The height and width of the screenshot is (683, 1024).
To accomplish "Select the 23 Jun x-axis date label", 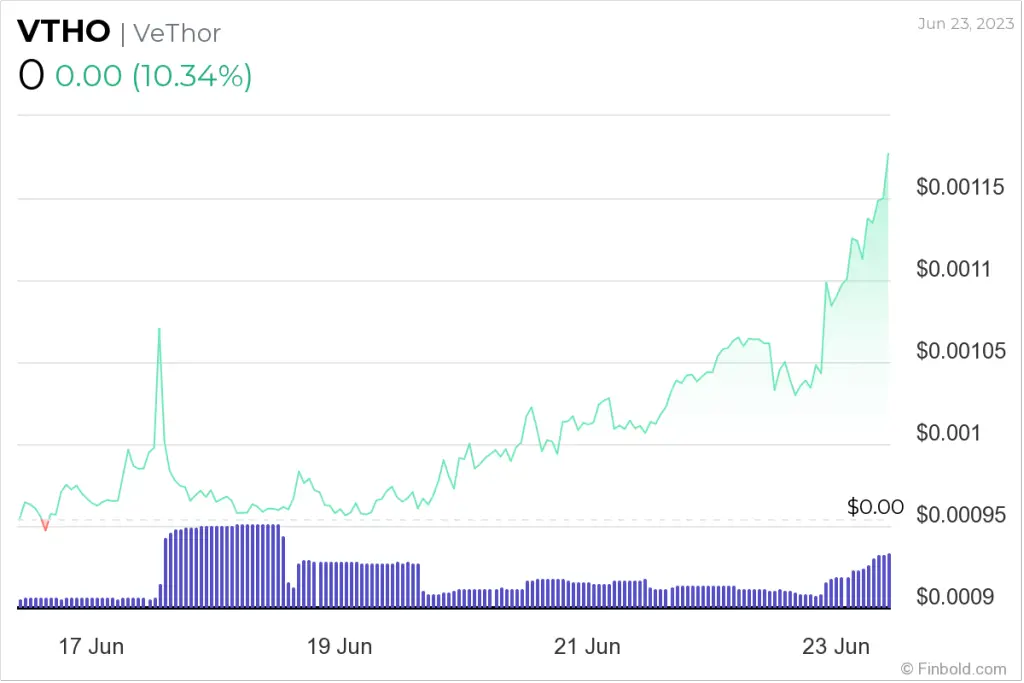I will coord(836,646).
